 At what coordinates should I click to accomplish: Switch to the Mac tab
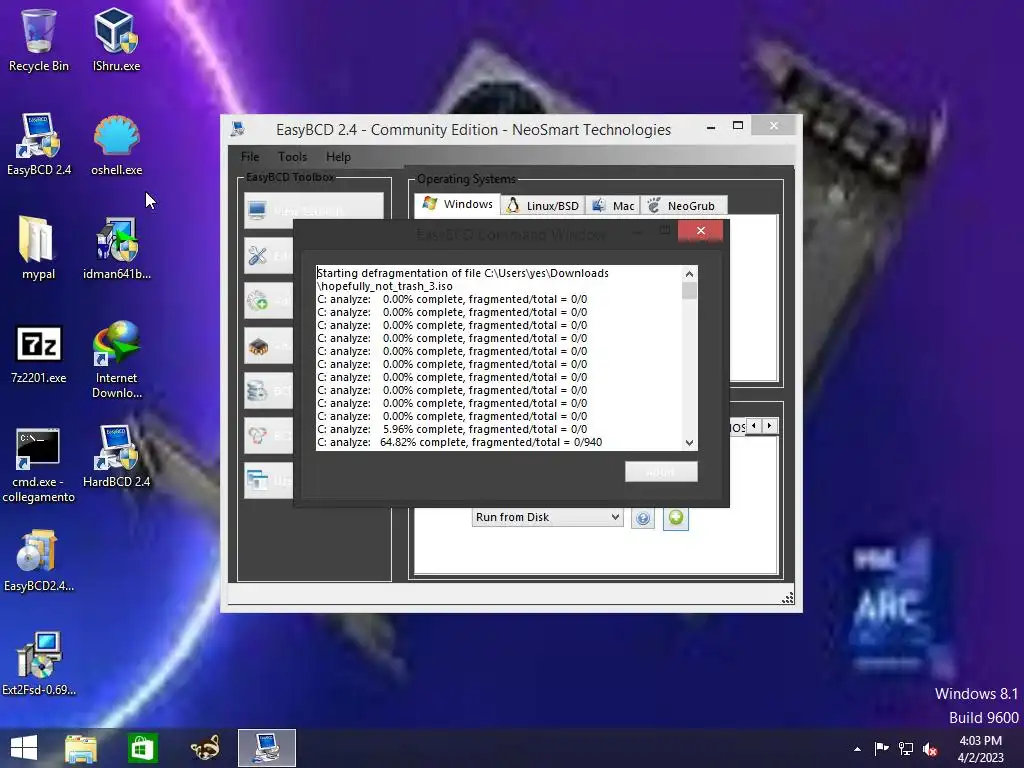click(613, 206)
